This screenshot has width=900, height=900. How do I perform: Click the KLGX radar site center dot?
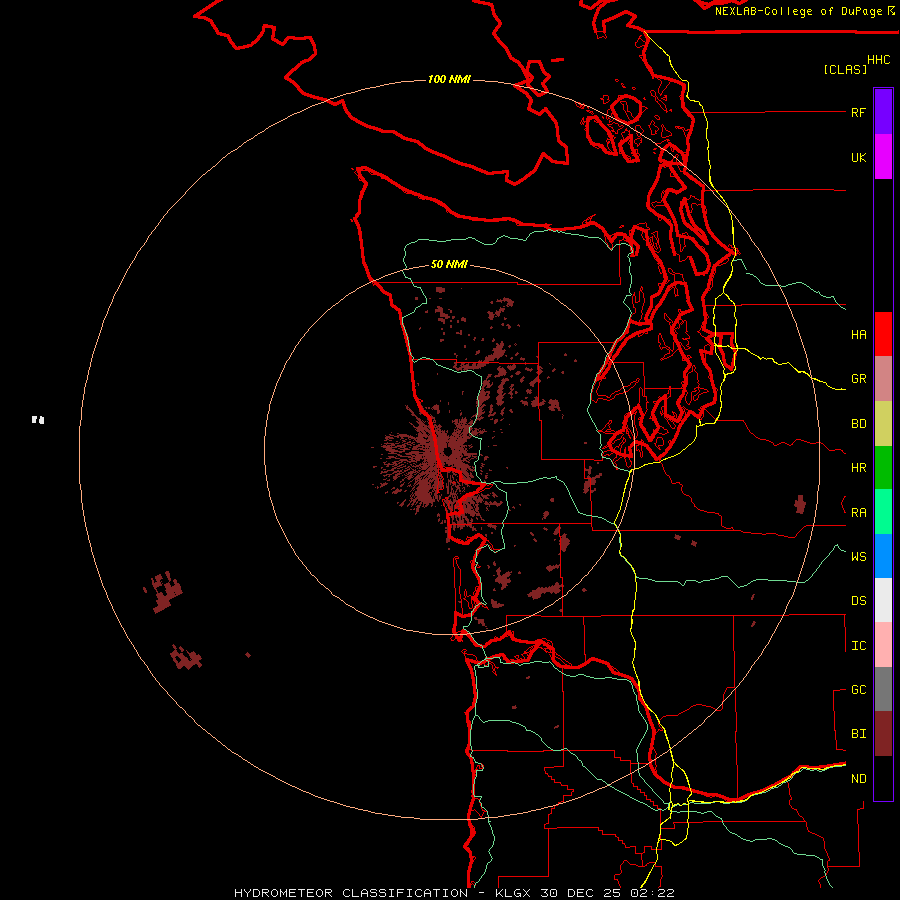coord(448,452)
